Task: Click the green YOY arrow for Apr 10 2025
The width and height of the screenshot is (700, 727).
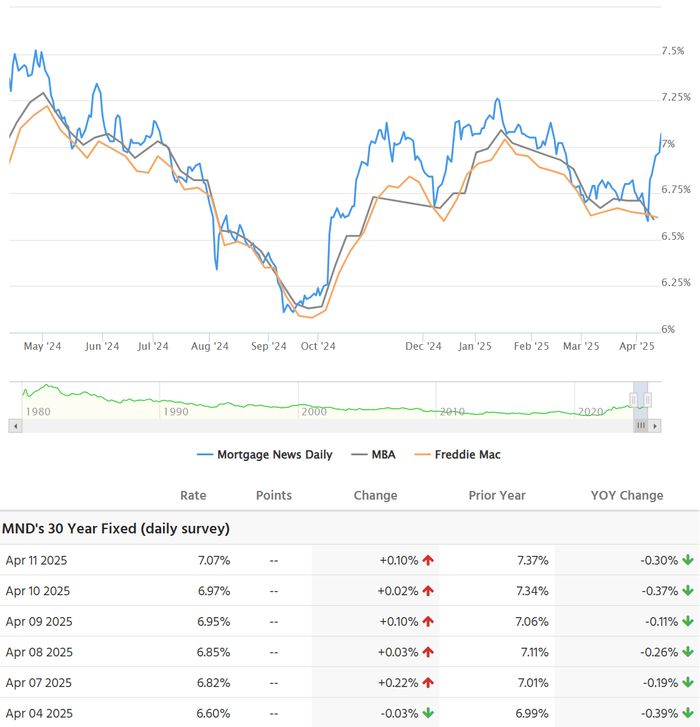Action: click(x=688, y=591)
